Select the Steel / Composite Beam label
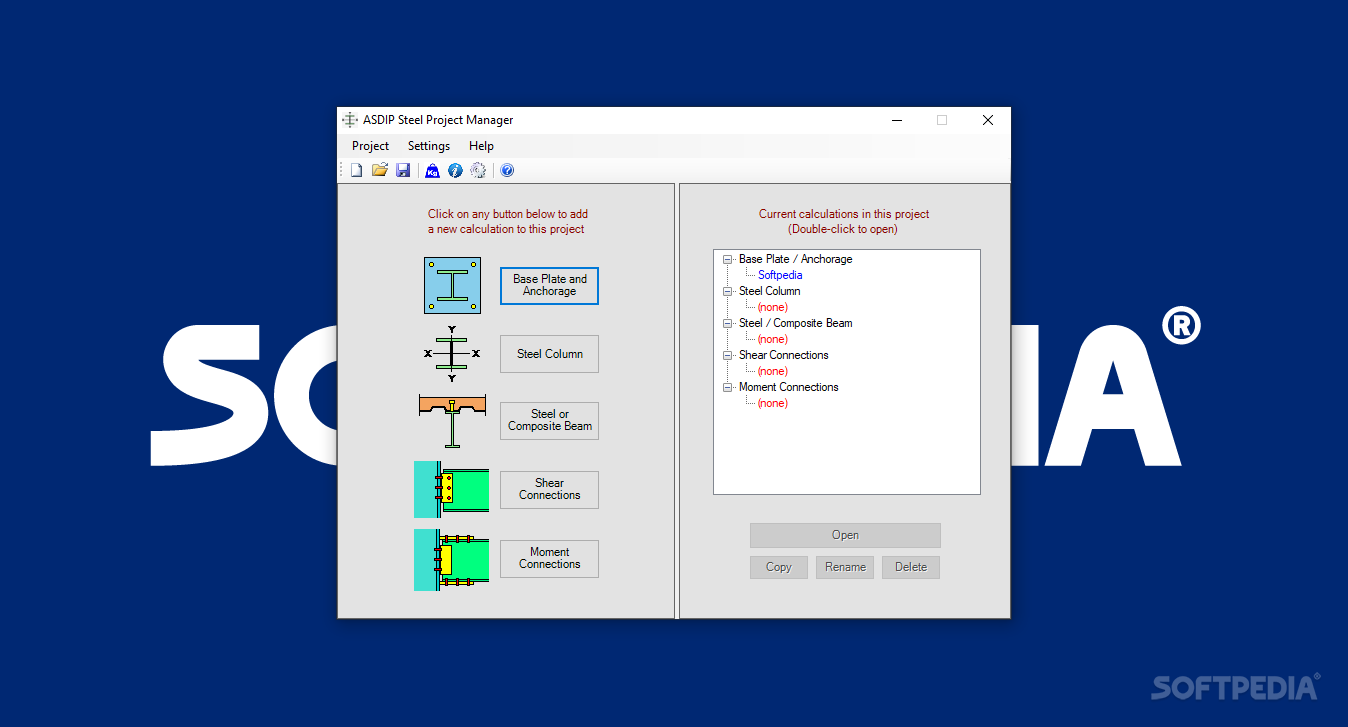Viewport: 1348px width, 727px height. coord(796,323)
